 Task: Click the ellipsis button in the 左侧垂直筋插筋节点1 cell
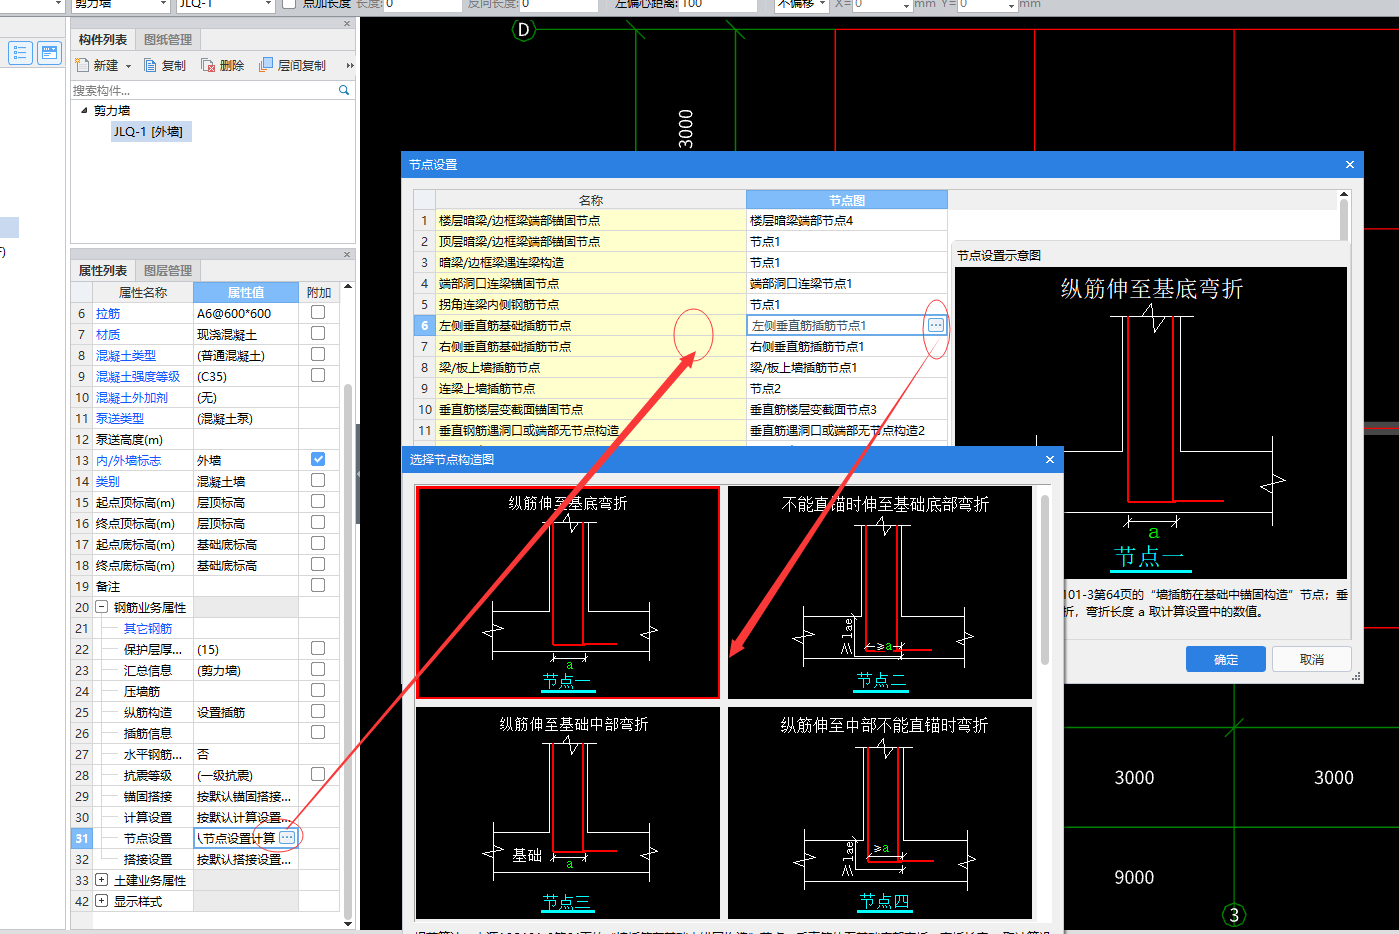935,325
